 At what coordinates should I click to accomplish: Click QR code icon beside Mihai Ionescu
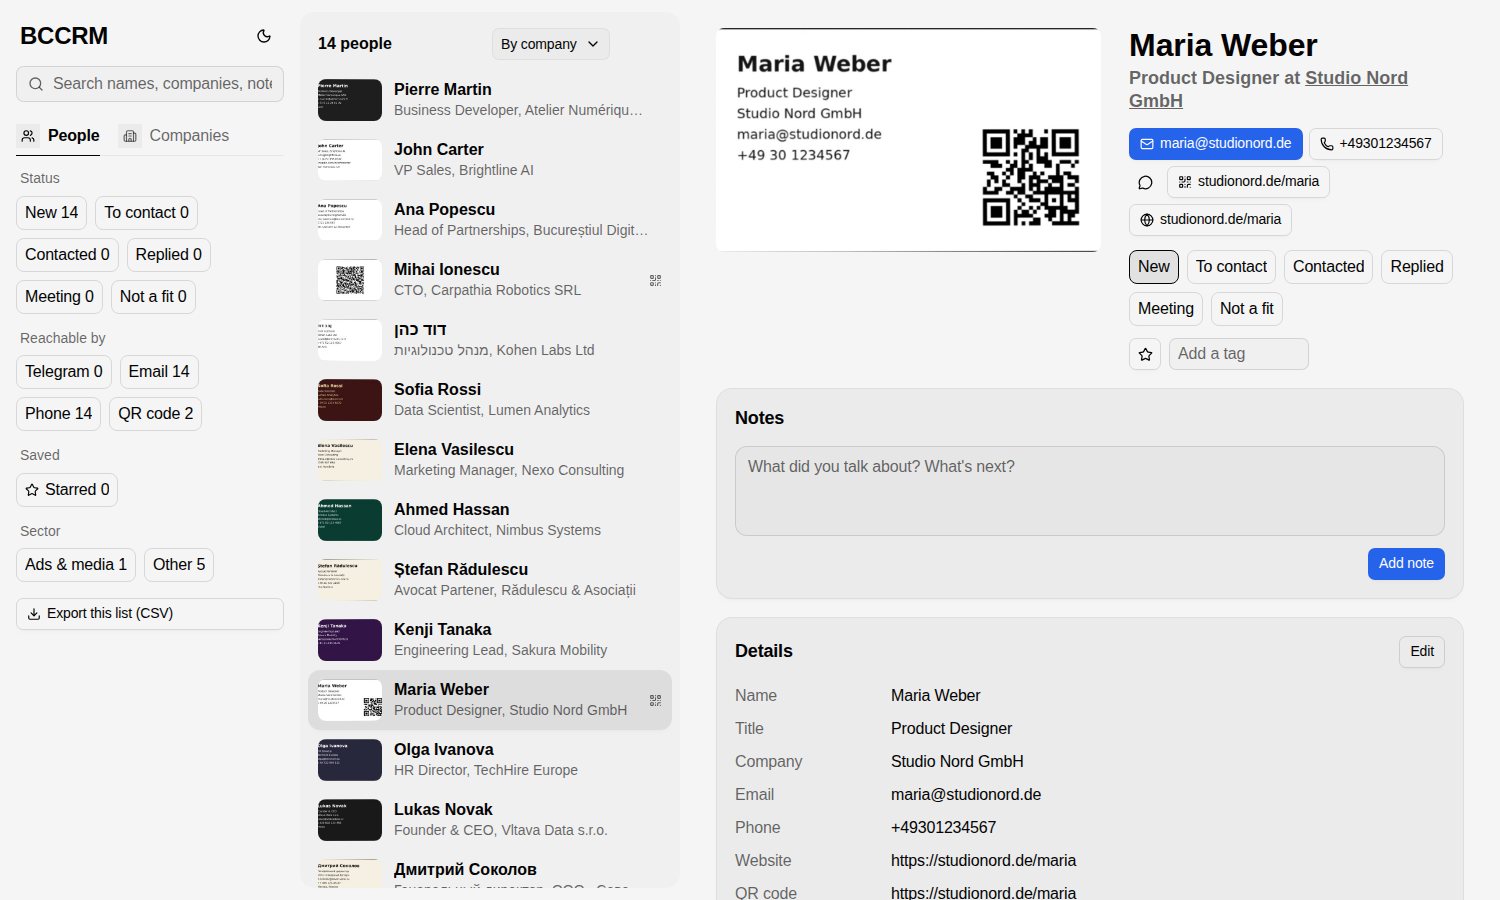coord(655,280)
